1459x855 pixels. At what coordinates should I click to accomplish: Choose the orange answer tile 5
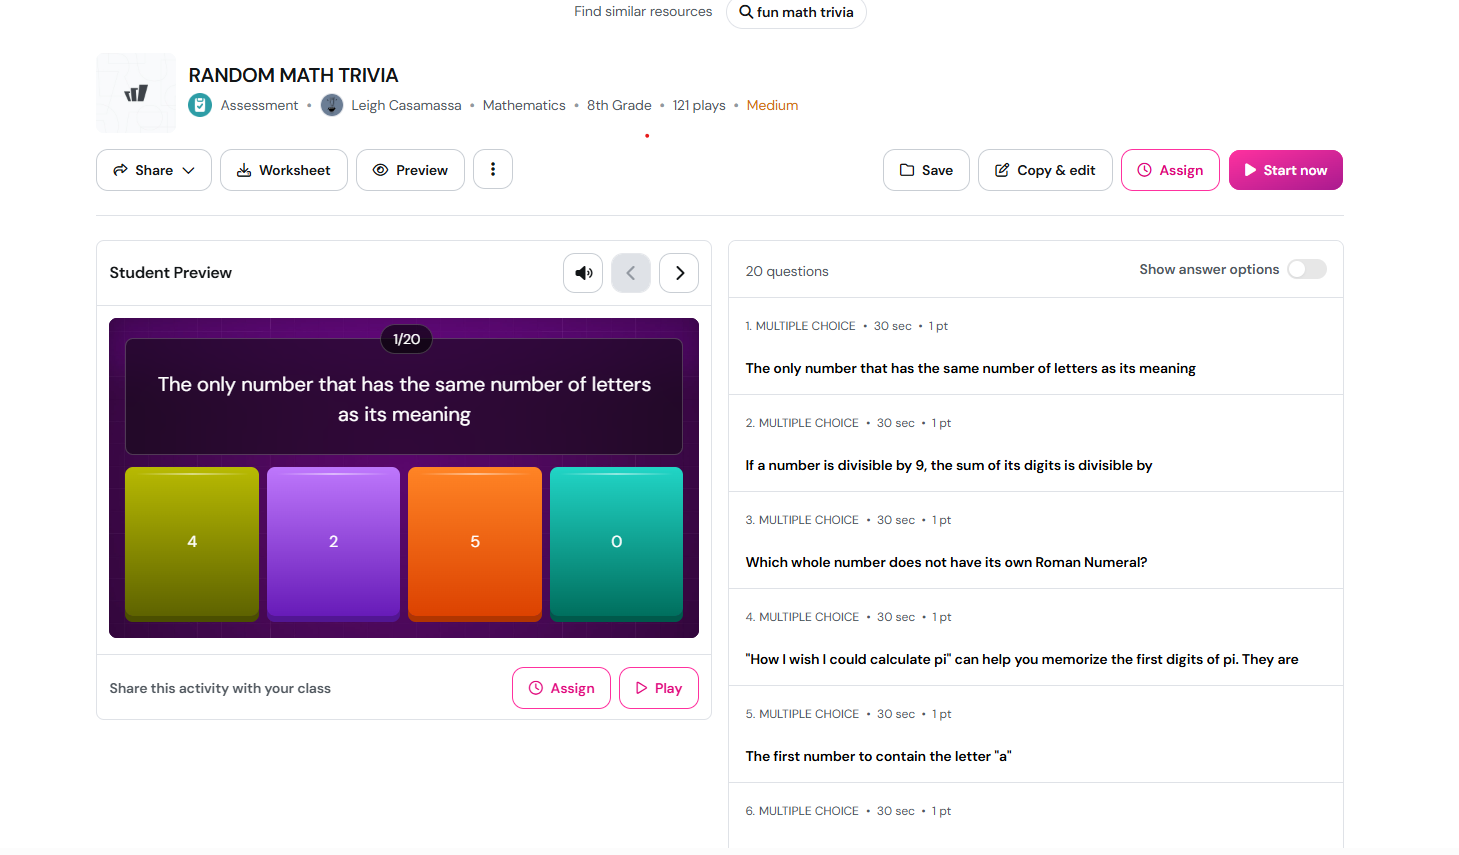coord(475,542)
